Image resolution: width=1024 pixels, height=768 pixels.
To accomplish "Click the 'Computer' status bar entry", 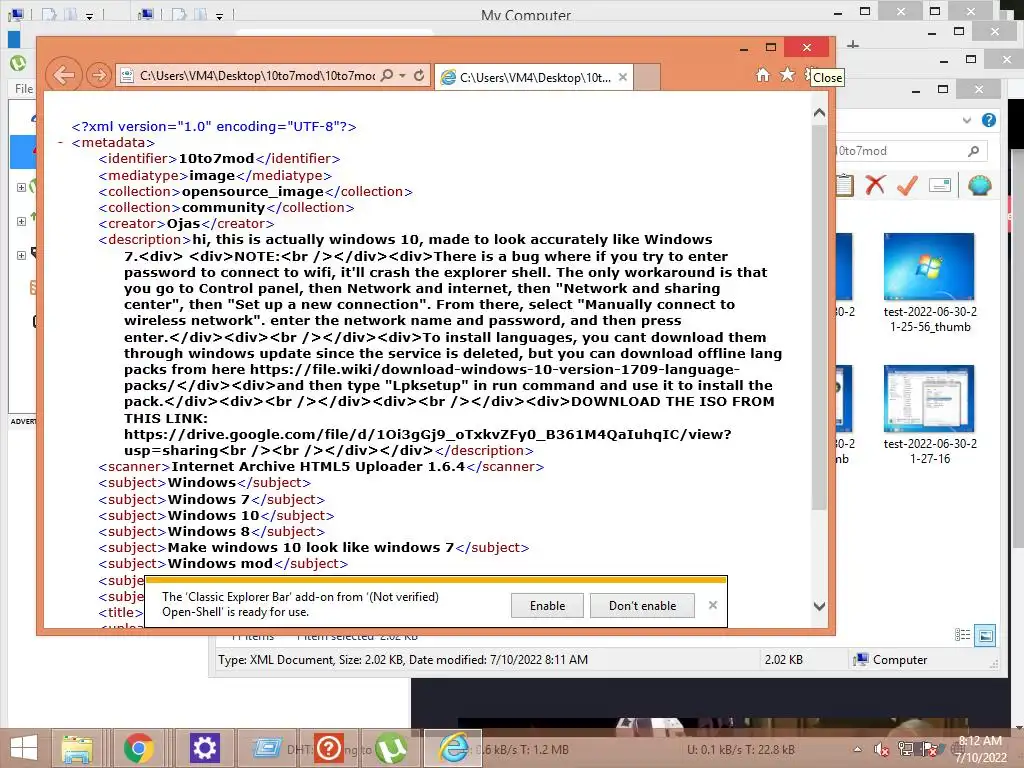I will [889, 660].
